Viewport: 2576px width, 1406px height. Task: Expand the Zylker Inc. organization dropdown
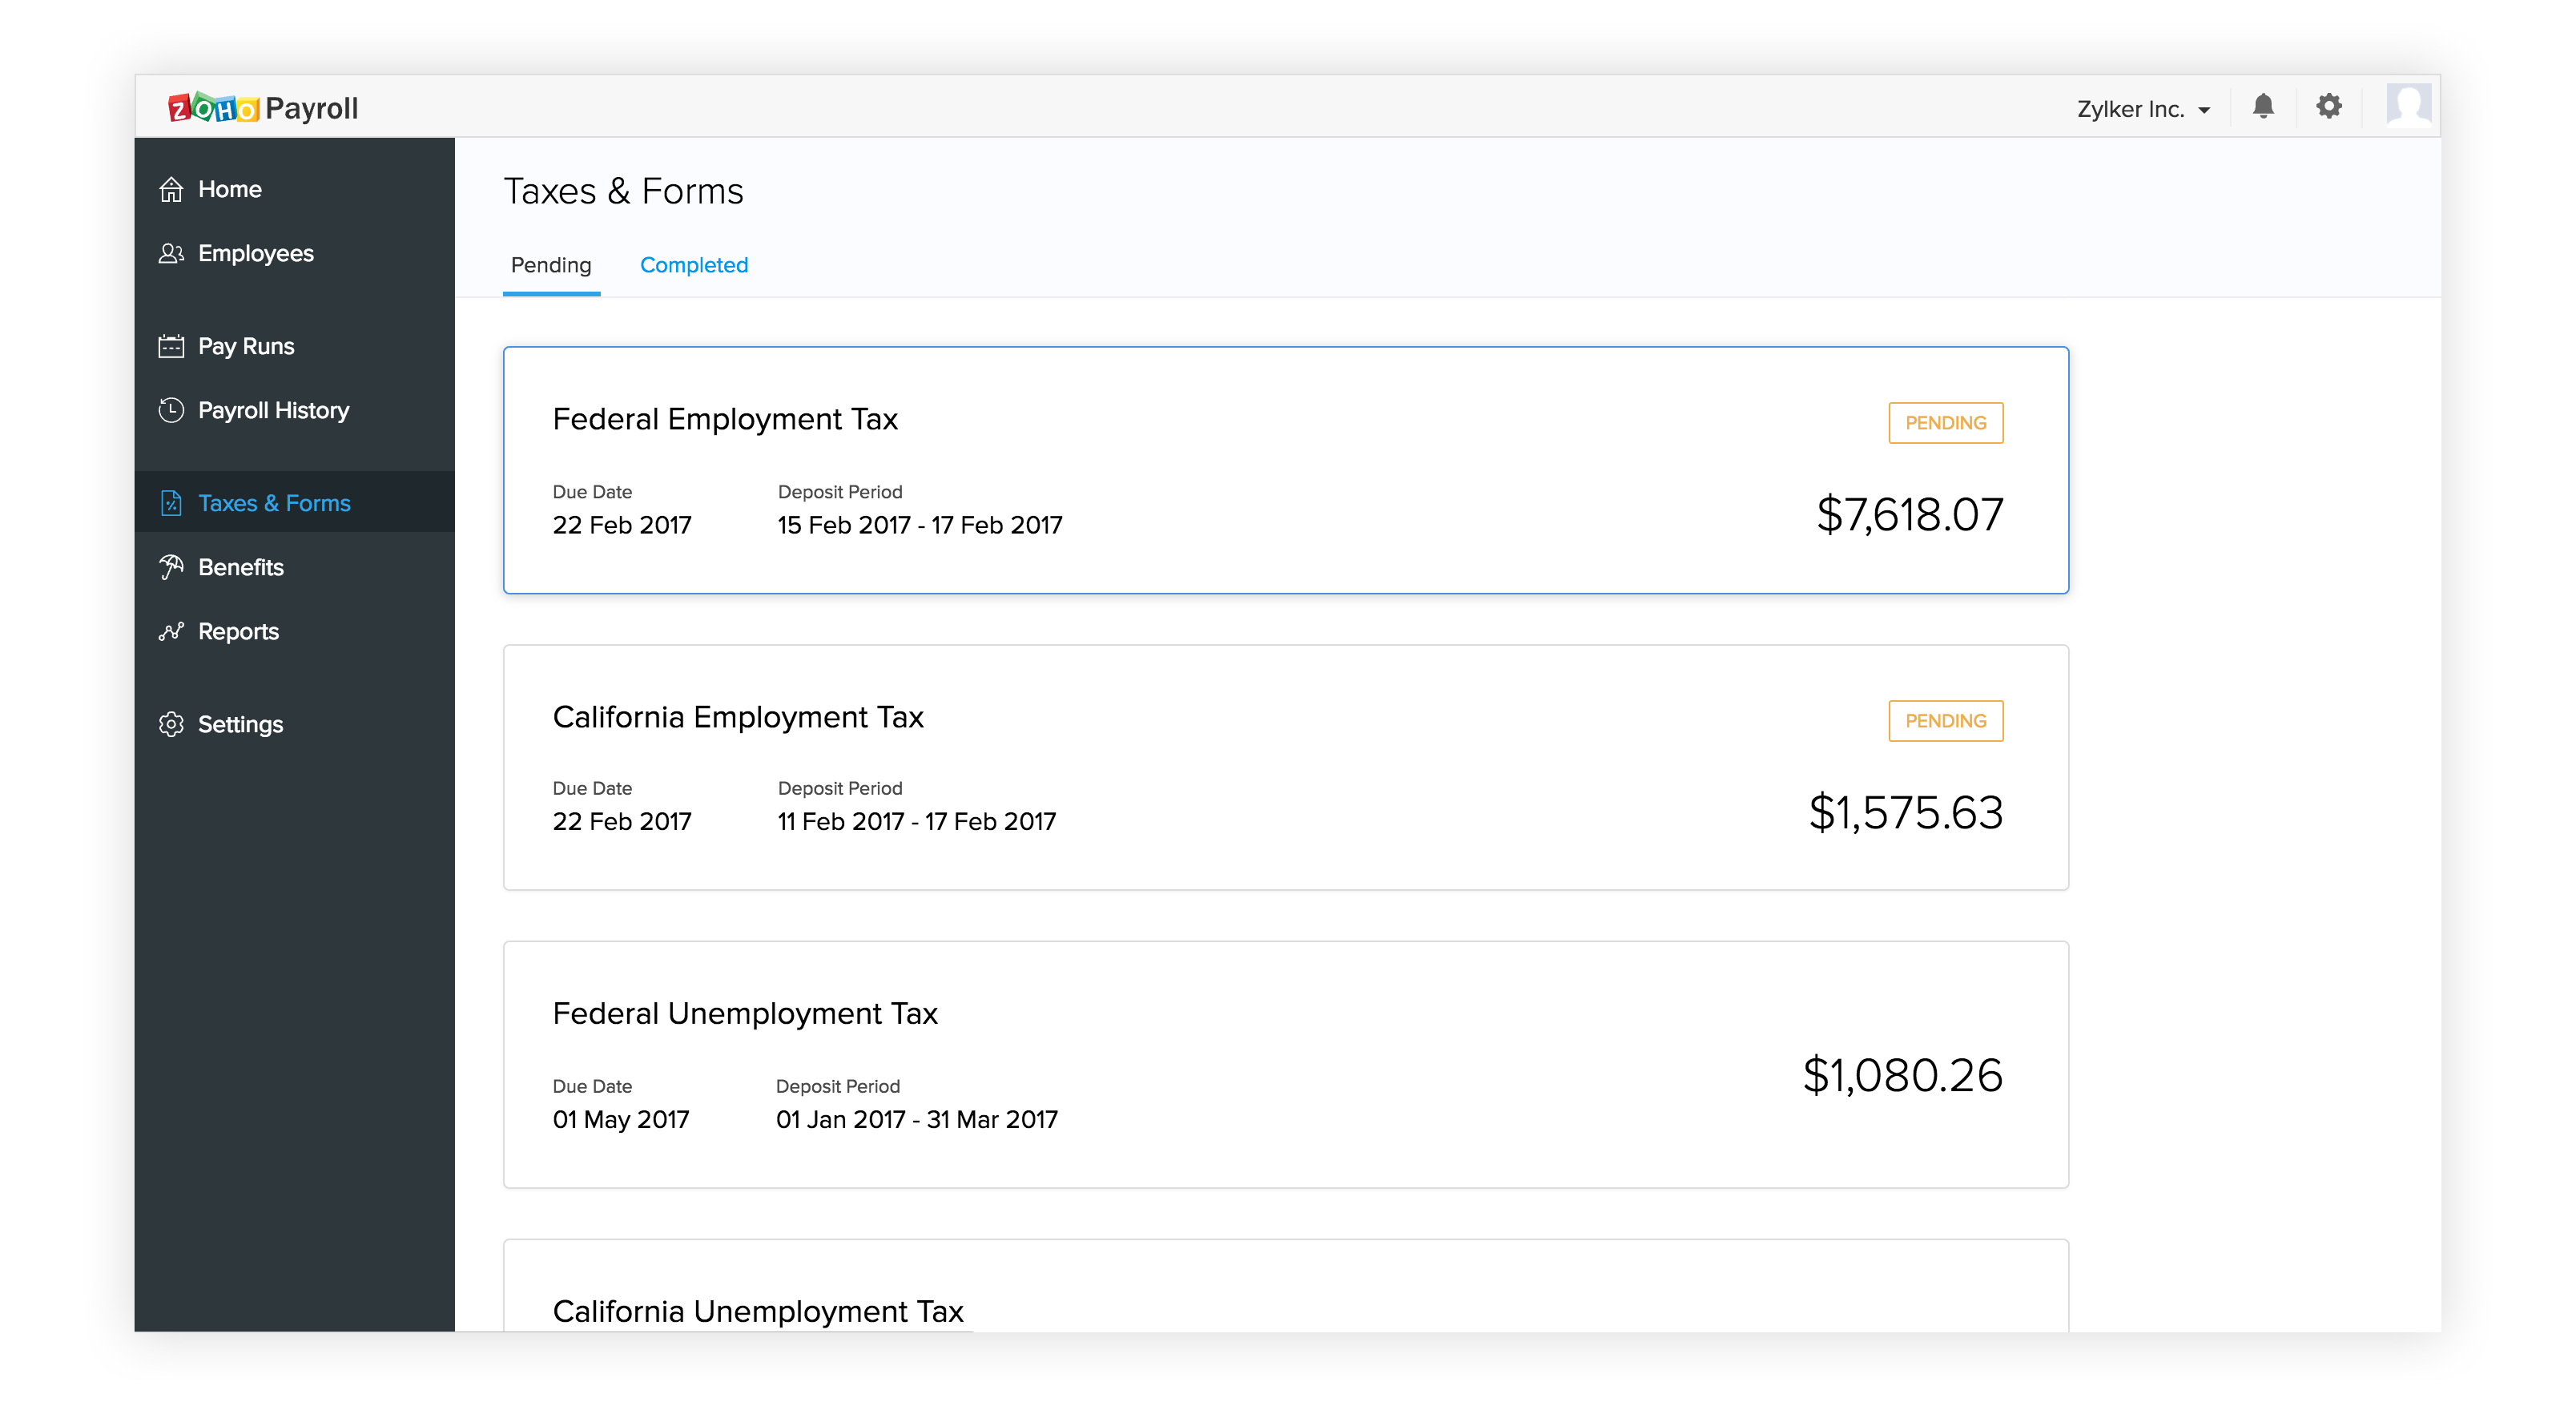[x=2142, y=109]
